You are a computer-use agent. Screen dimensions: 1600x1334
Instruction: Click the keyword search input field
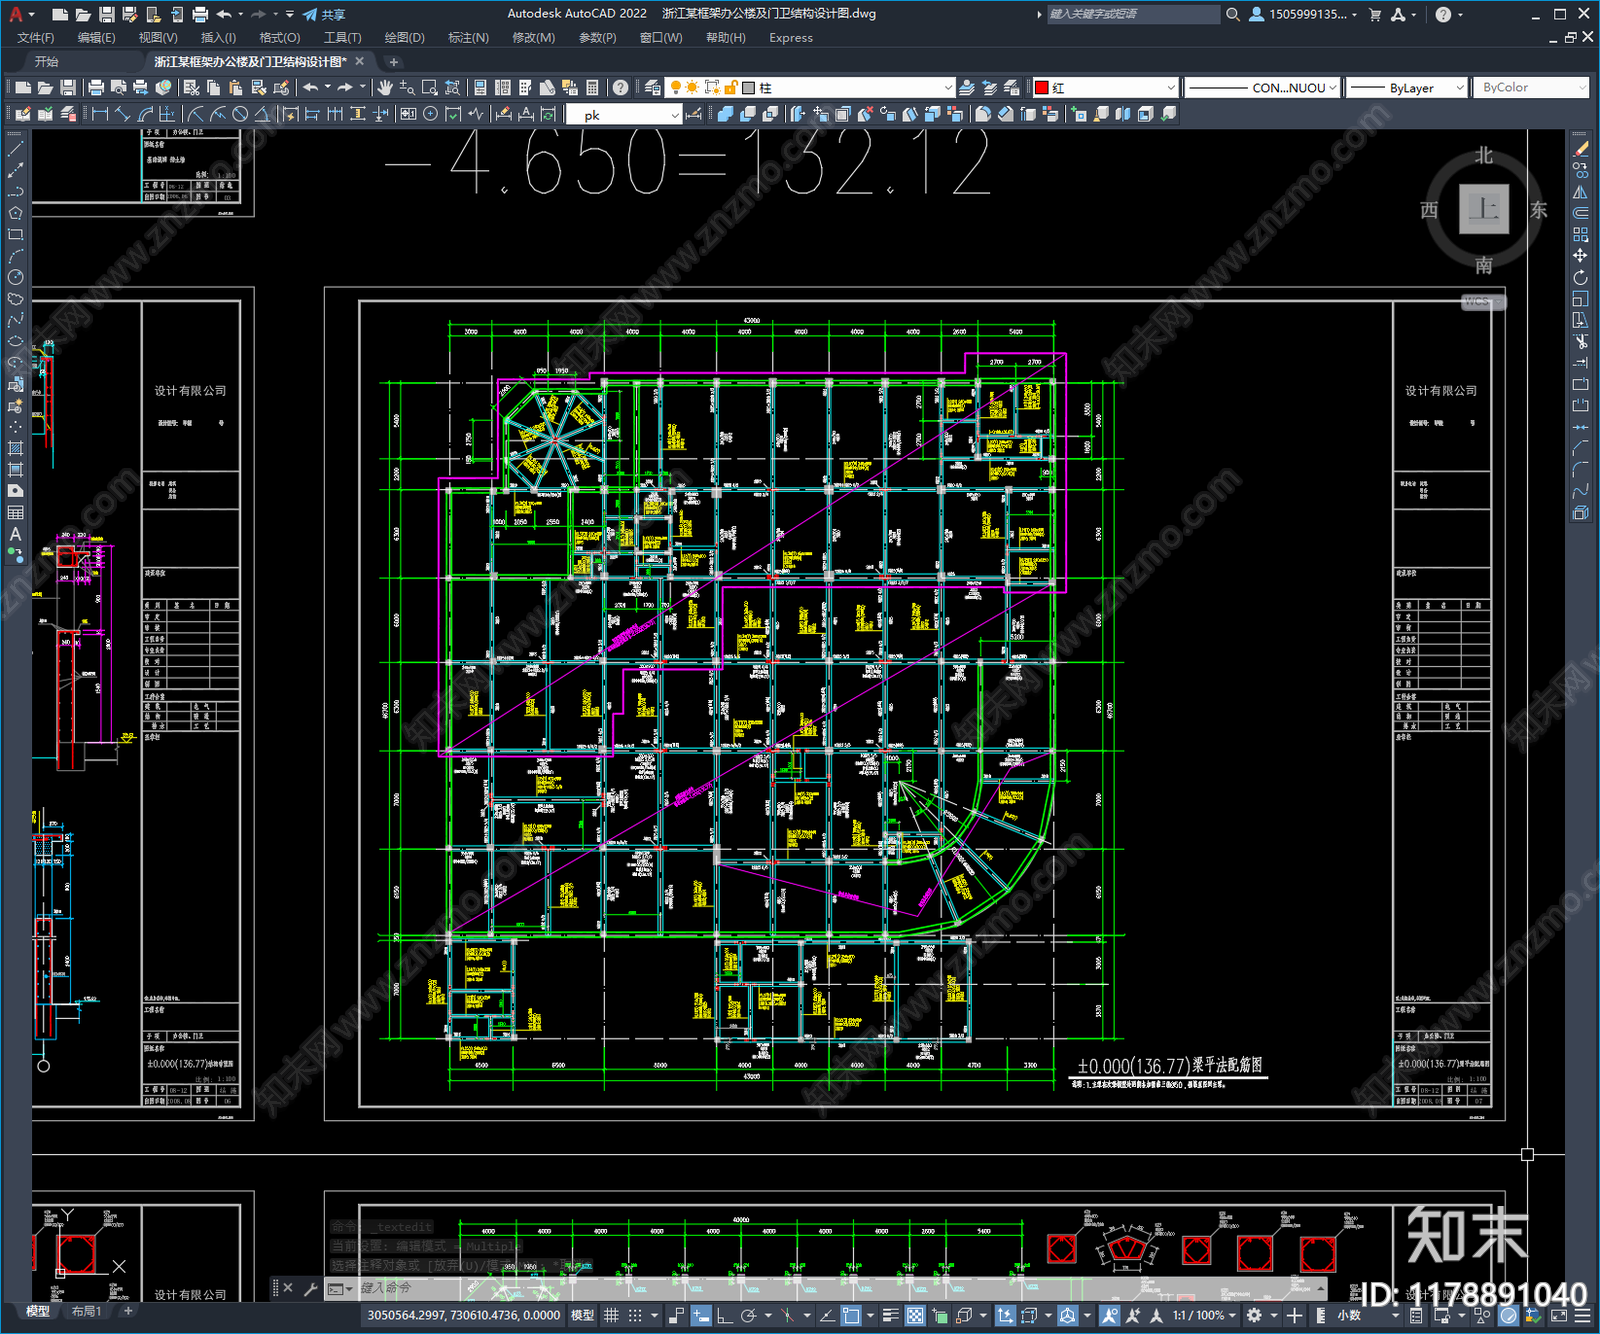click(1132, 14)
